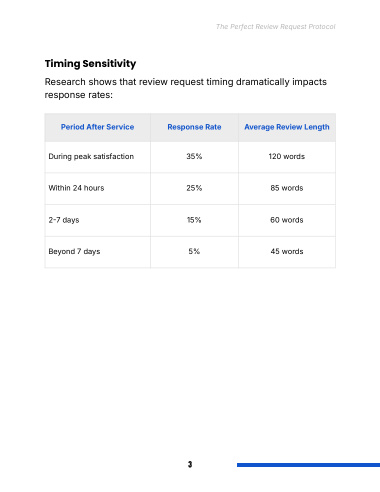Select the 45 words cell
This screenshot has width=380, height=492.
coord(287,251)
